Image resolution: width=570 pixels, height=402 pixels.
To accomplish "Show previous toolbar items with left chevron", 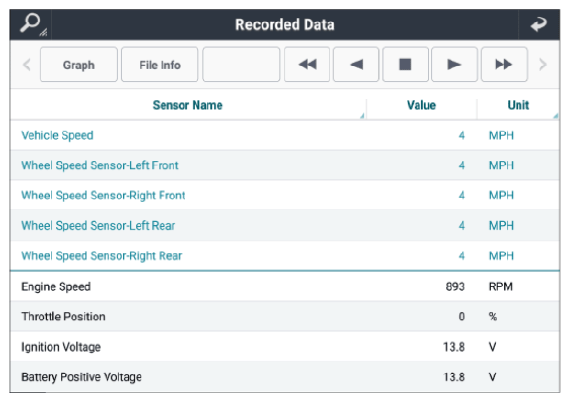I will (27, 65).
